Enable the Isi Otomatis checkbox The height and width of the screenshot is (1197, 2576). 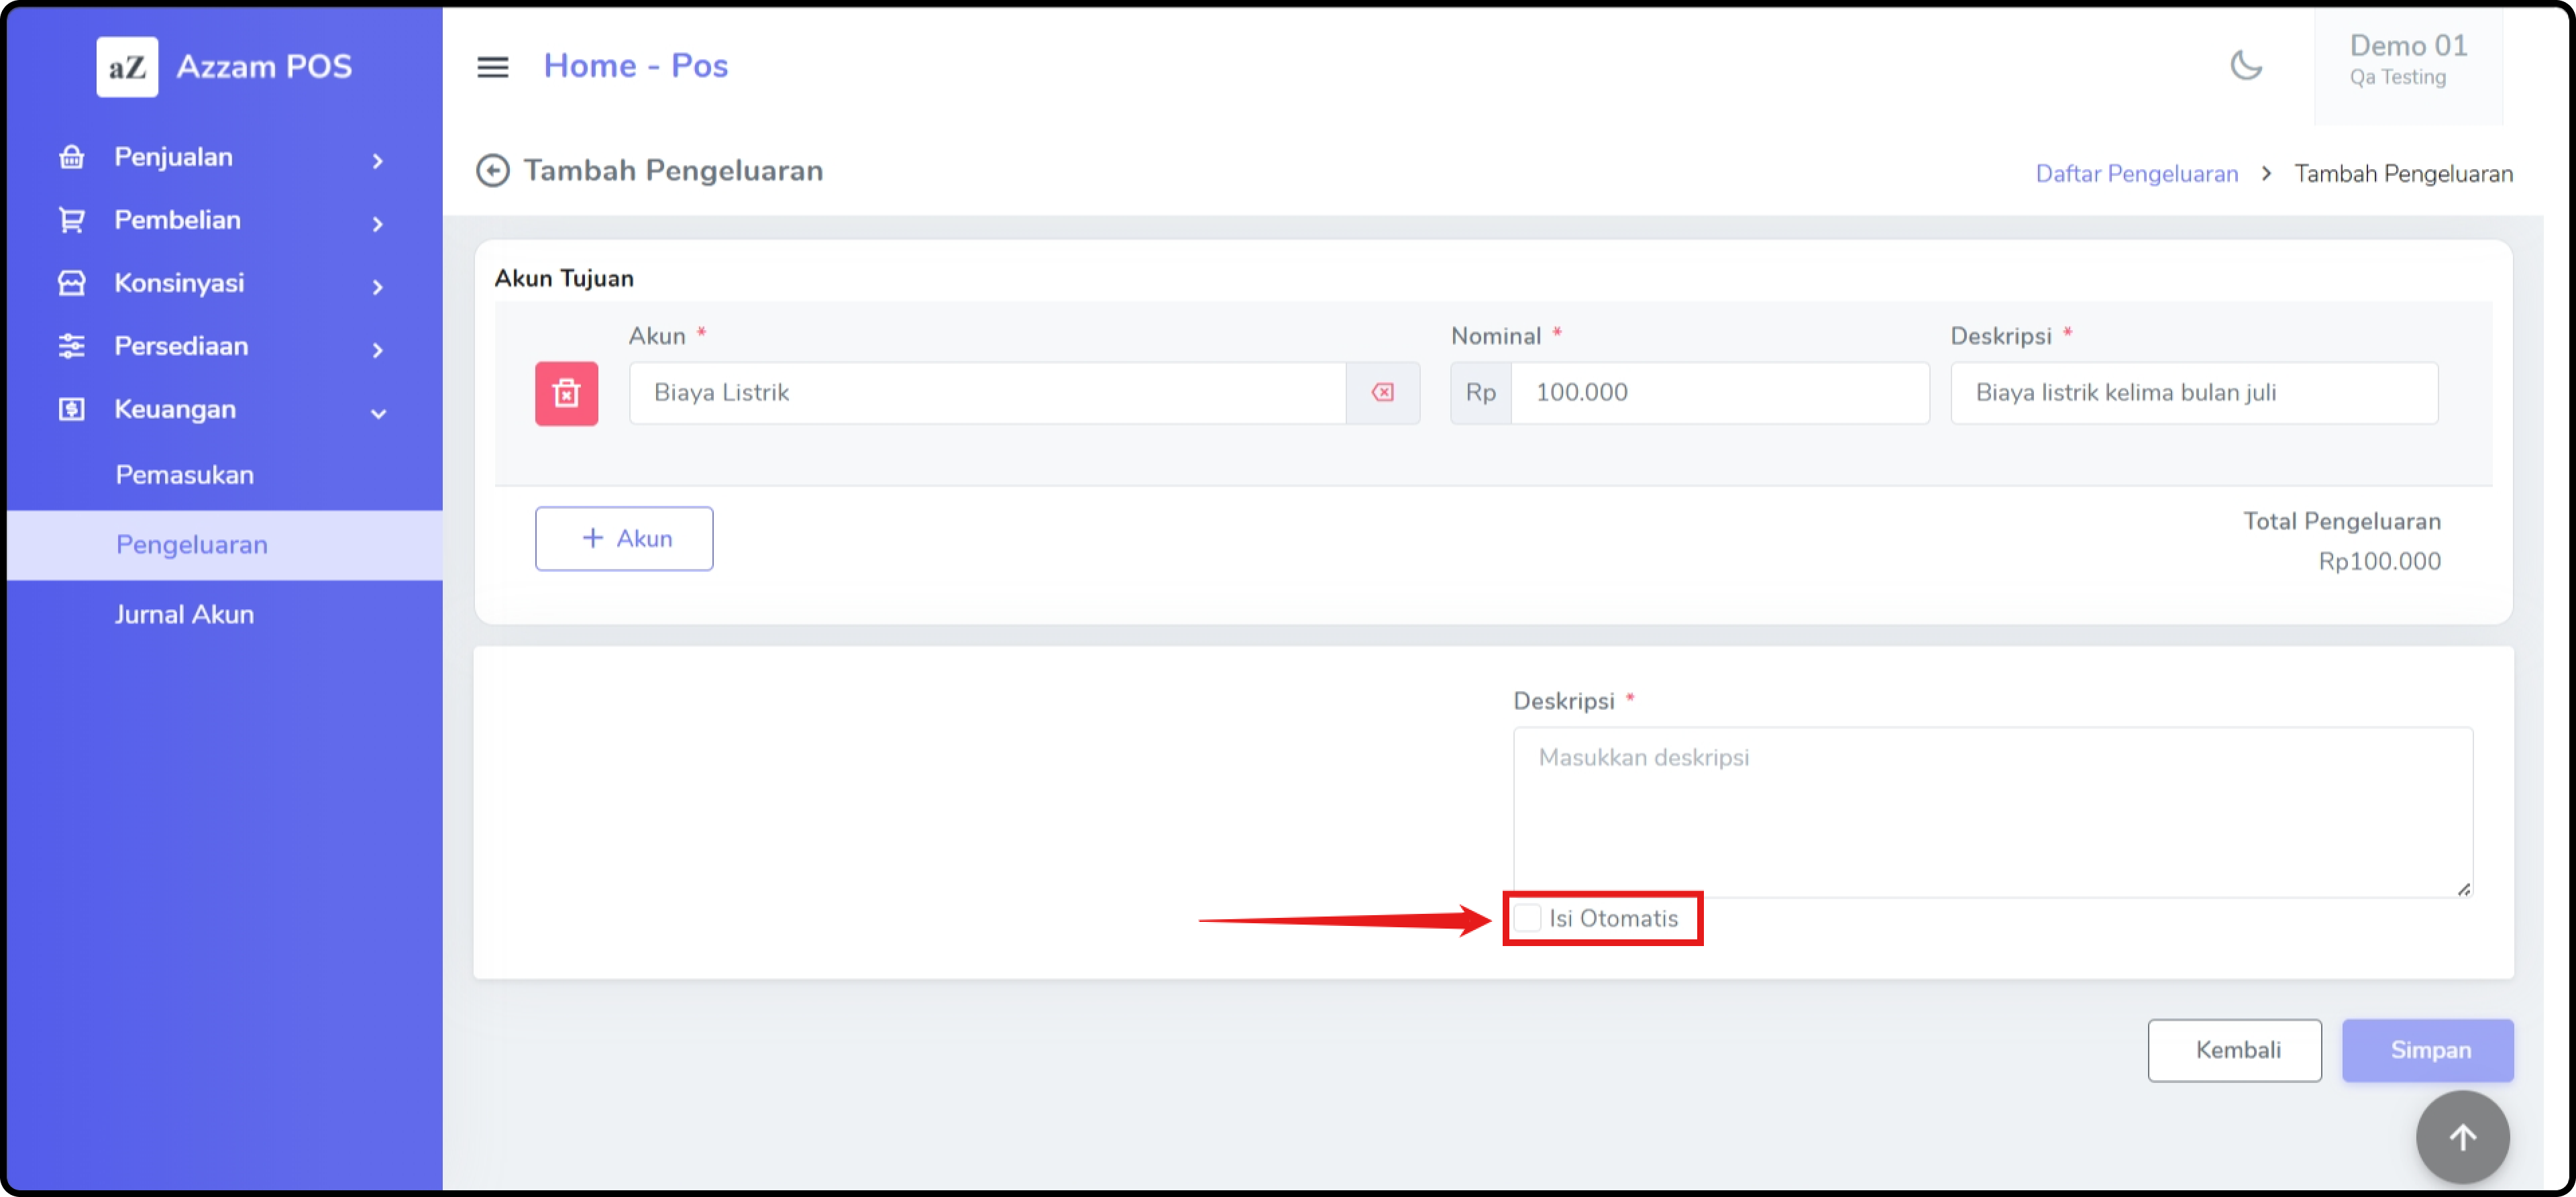point(1527,918)
